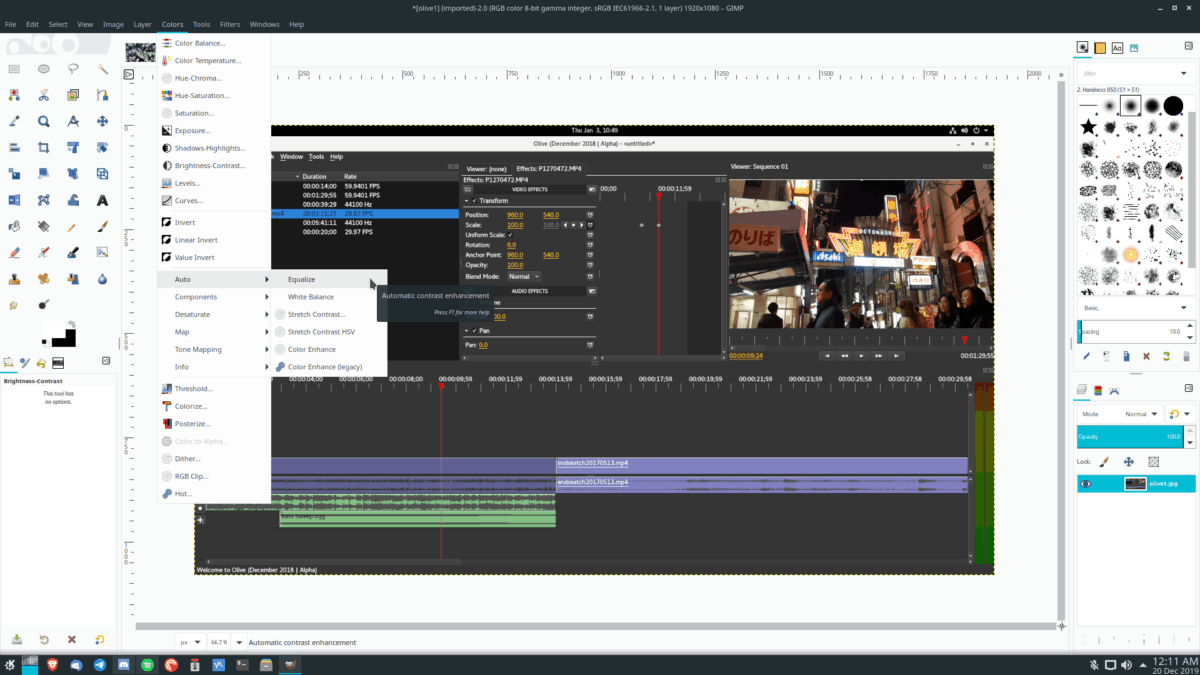The width and height of the screenshot is (1200, 675).
Task: Activate the Move tool
Action: [102, 122]
